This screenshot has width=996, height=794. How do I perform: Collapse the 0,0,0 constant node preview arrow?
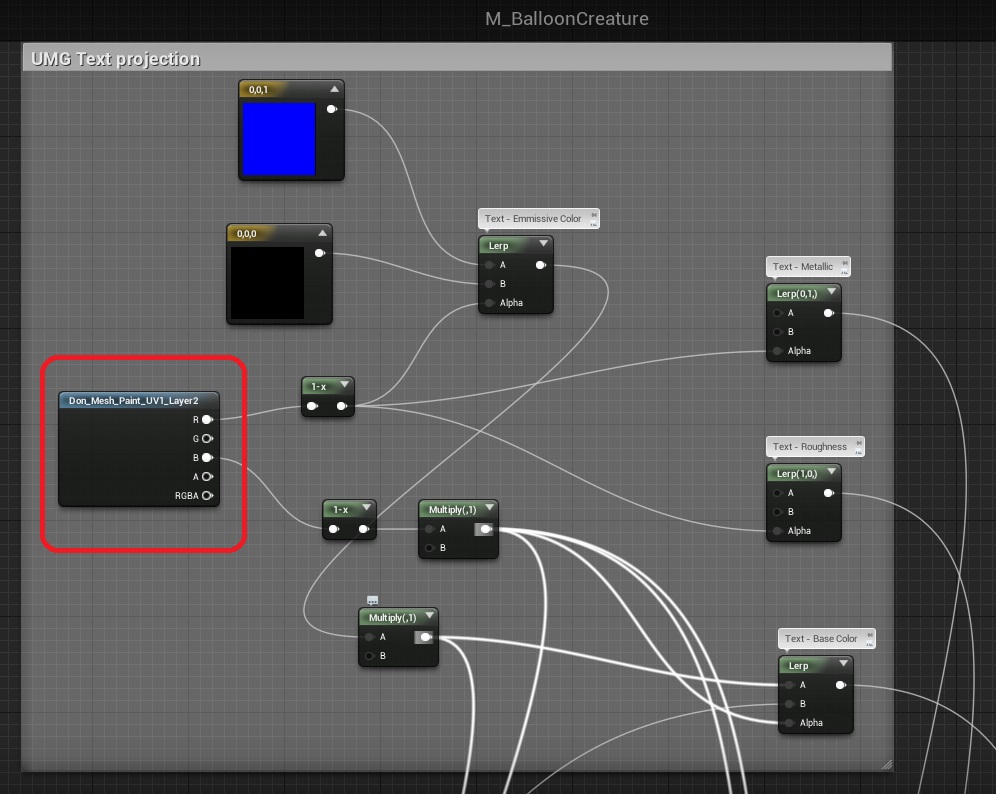323,233
